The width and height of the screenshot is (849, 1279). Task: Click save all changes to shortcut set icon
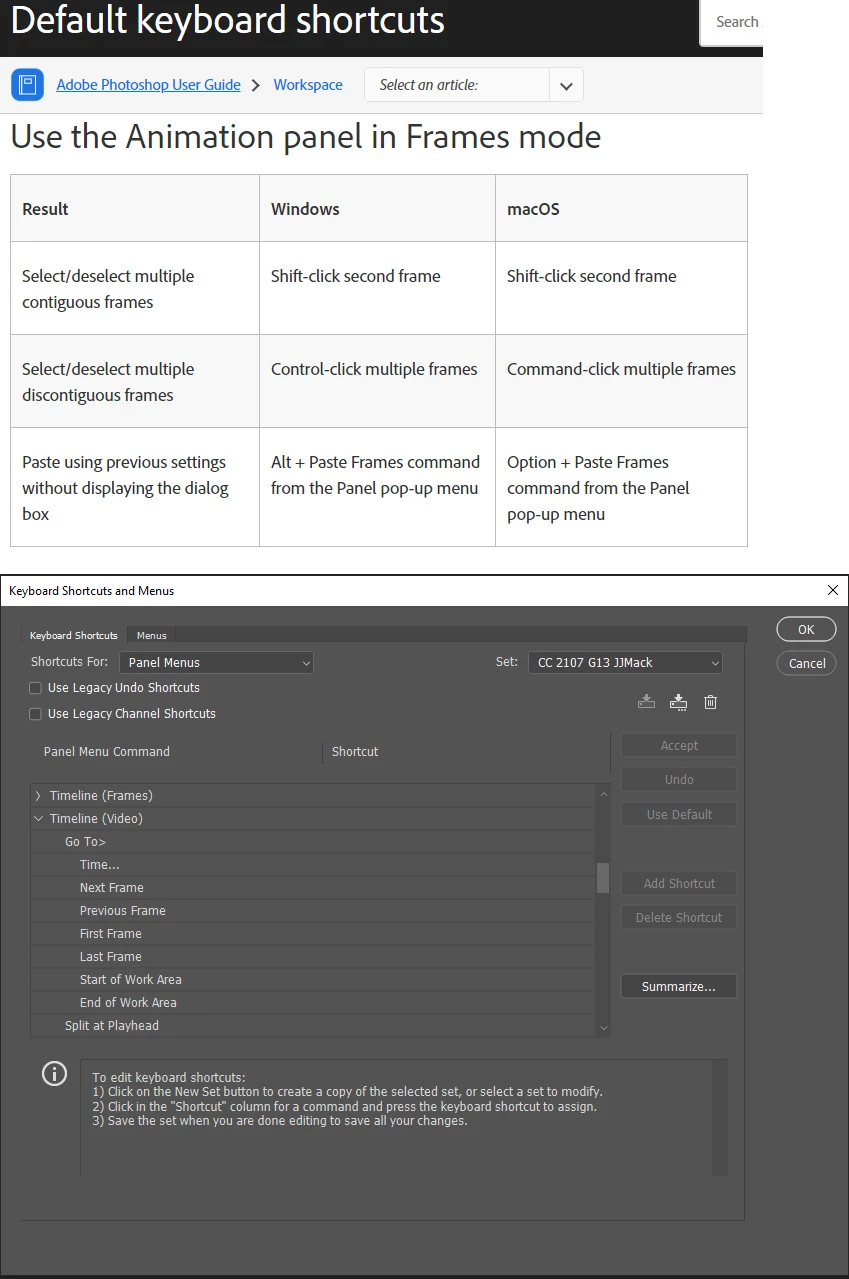coord(646,702)
